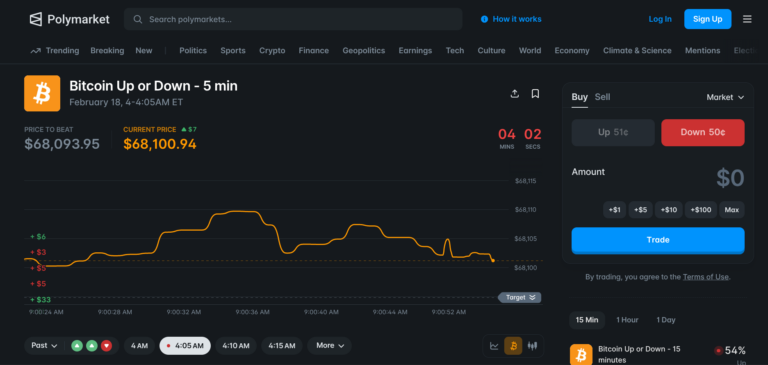Click the How it works info icon
Viewport: 768px width, 365px height.
pos(484,19)
